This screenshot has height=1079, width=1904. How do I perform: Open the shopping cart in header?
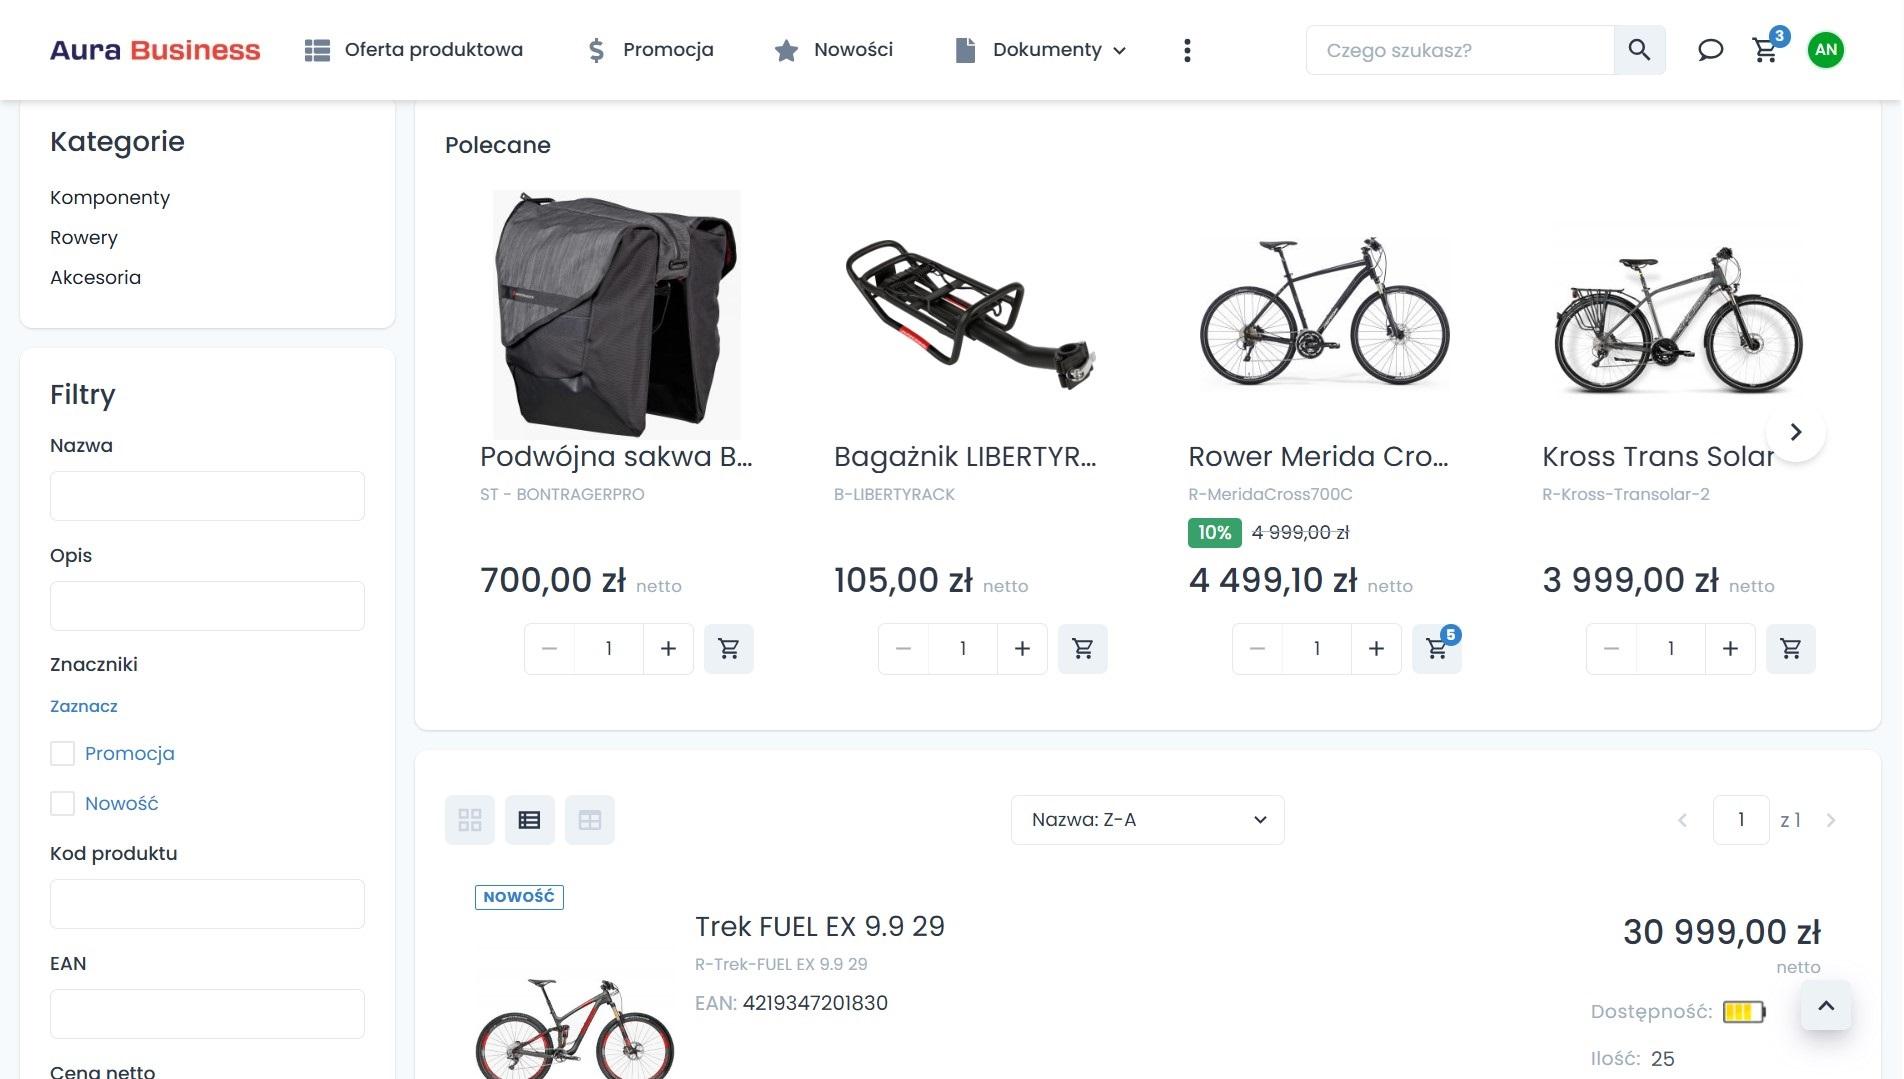(x=1766, y=50)
